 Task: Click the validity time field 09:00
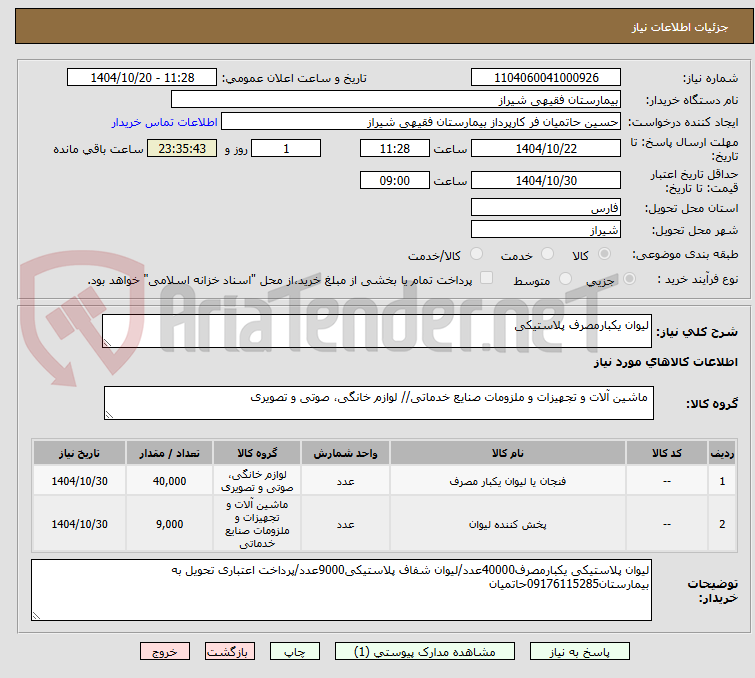(395, 181)
